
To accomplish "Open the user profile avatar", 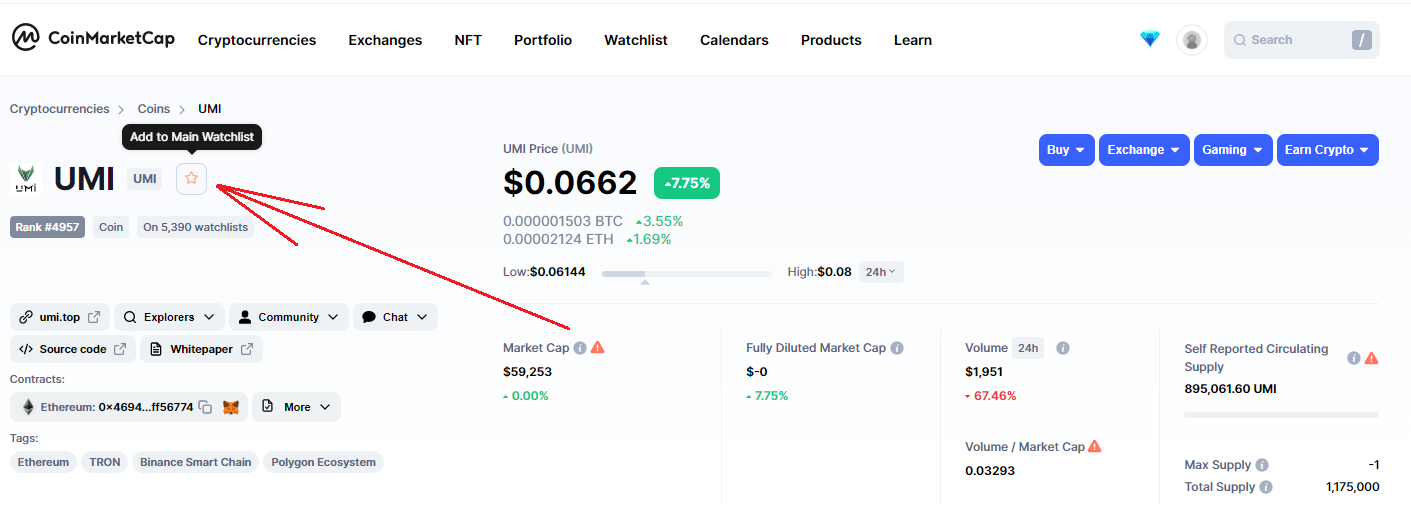I will tap(1191, 40).
